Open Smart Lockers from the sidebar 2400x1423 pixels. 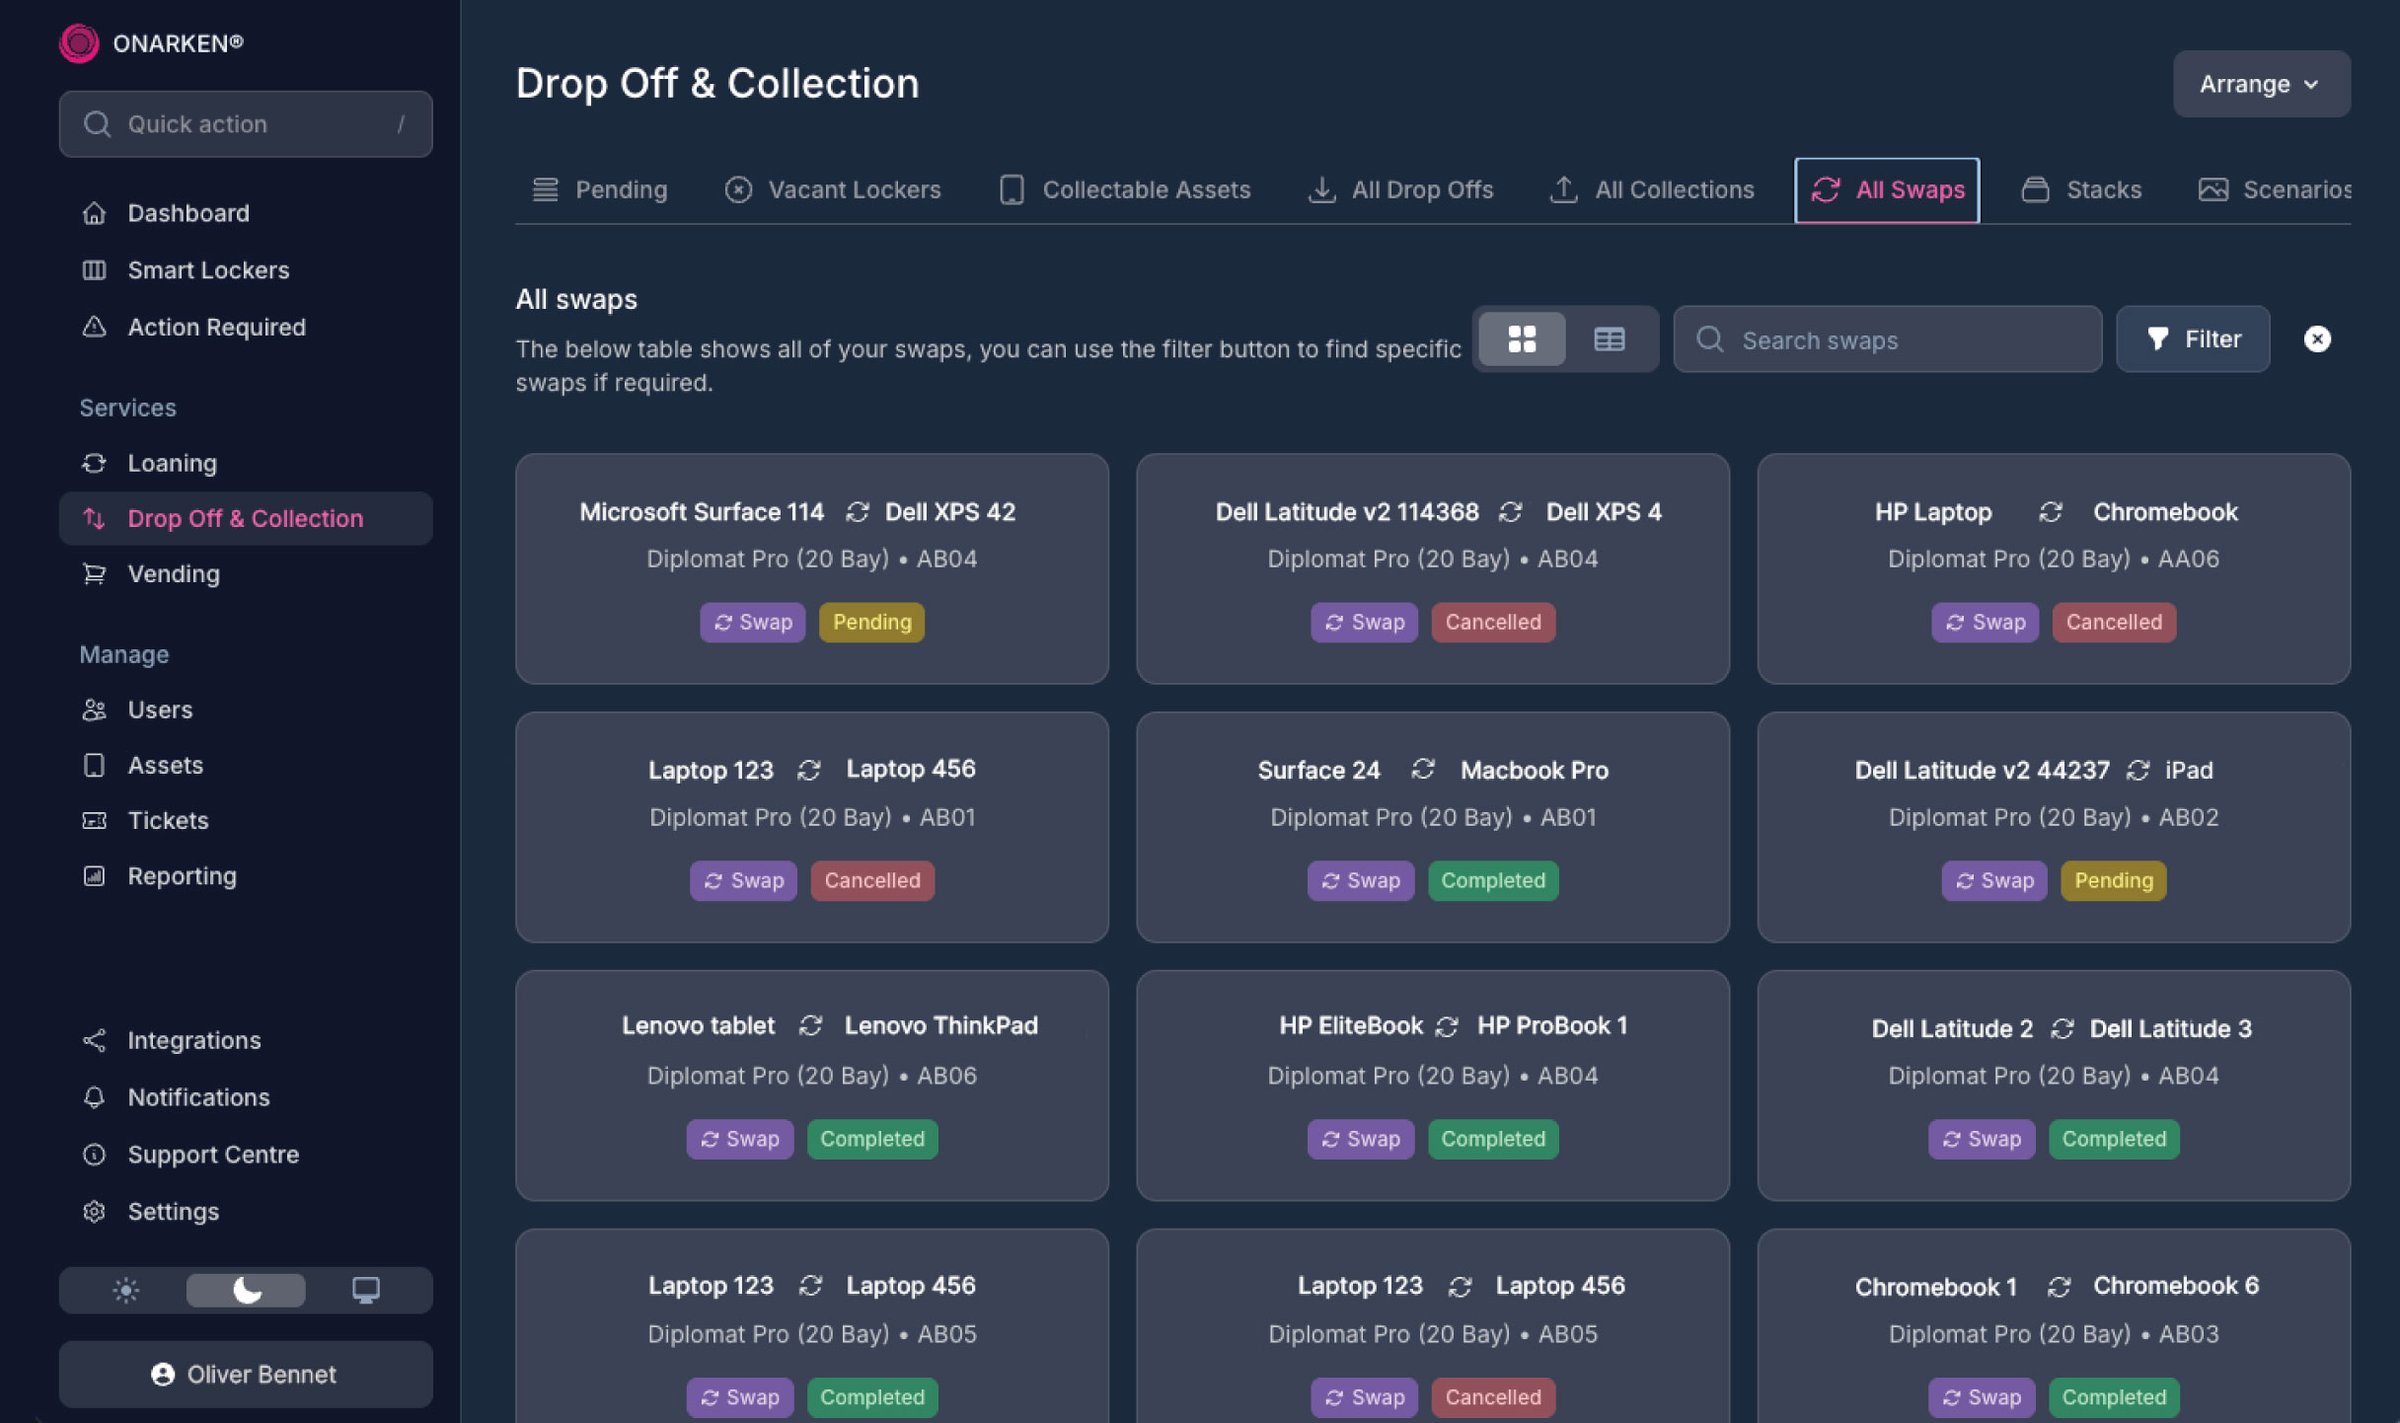click(x=207, y=270)
